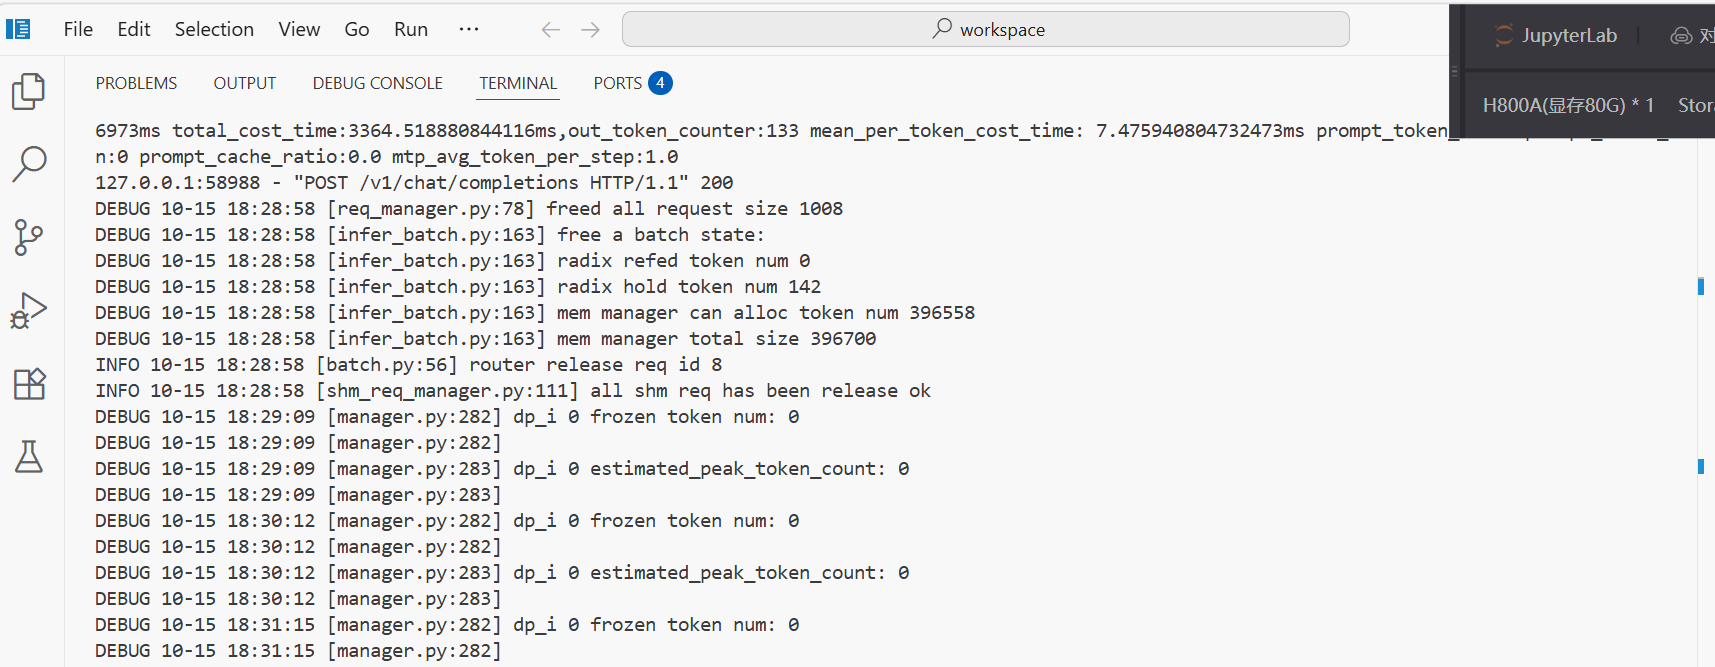Switch to the PROBLEMS tab
Image resolution: width=1715 pixels, height=667 pixels.
click(x=136, y=83)
